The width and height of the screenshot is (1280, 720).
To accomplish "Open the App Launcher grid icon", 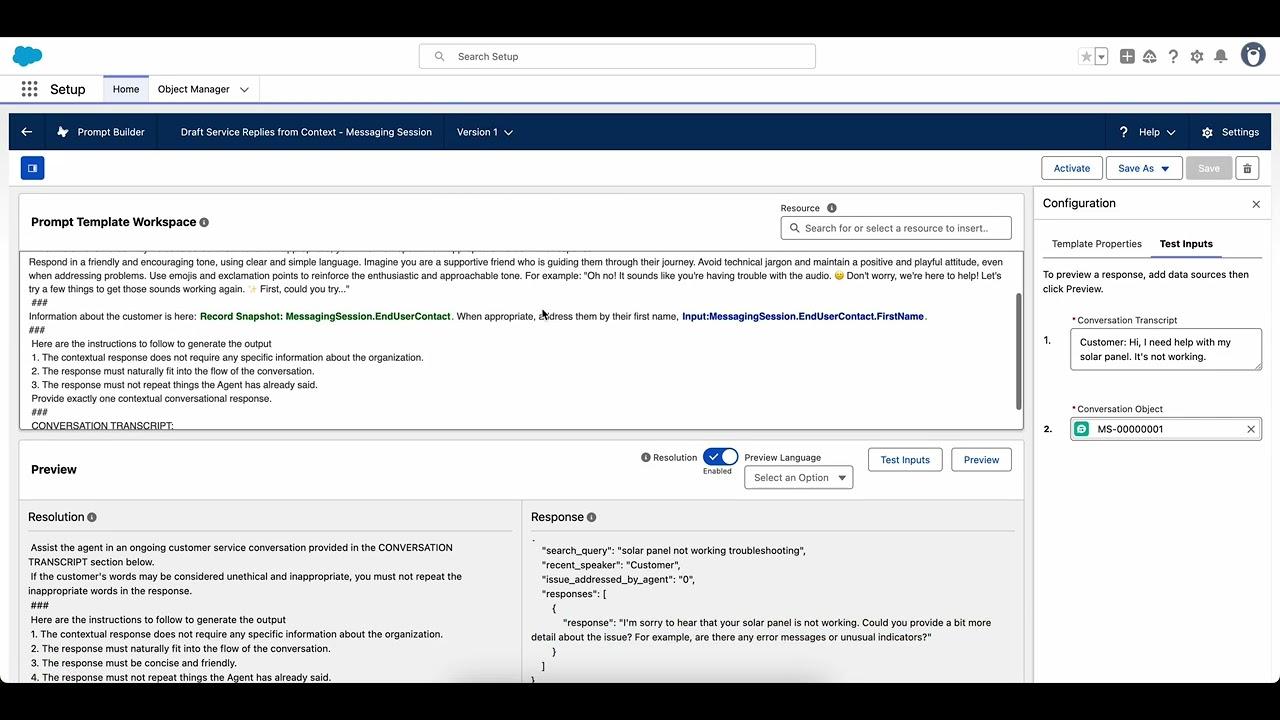I will [29, 89].
